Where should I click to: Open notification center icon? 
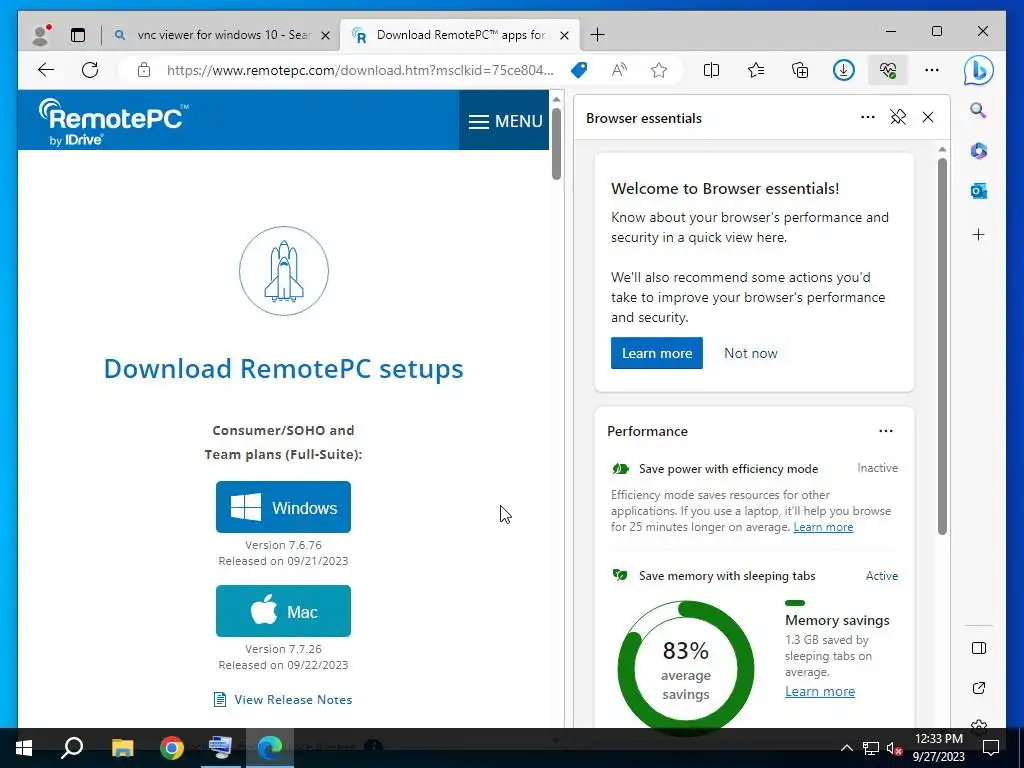991,748
